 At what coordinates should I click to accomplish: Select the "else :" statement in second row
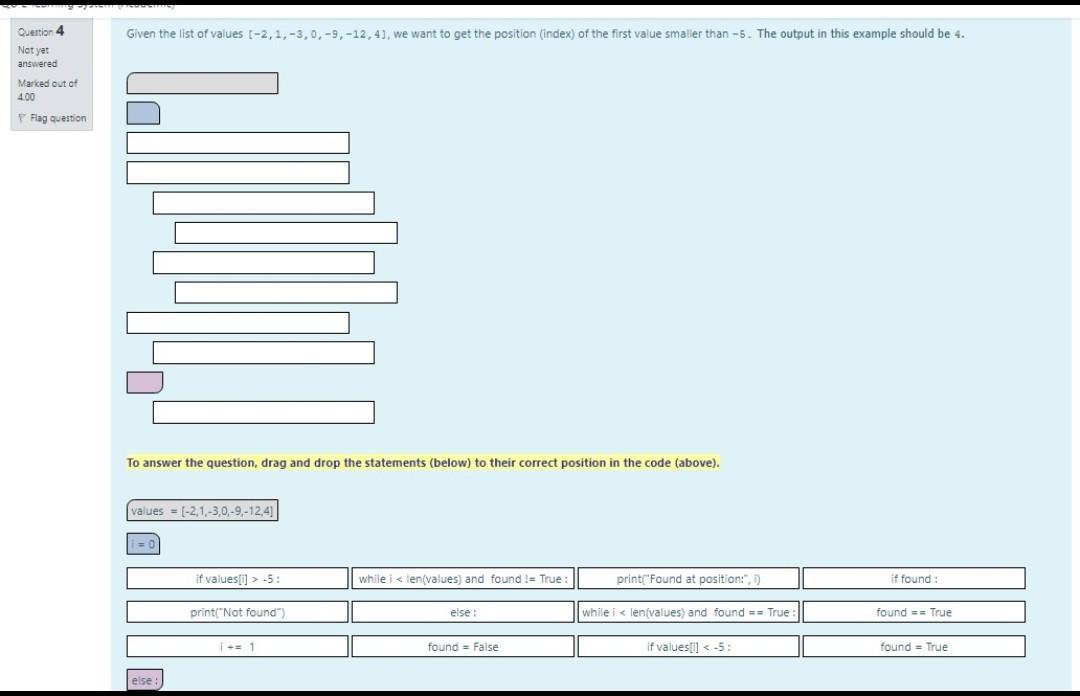click(x=462, y=612)
